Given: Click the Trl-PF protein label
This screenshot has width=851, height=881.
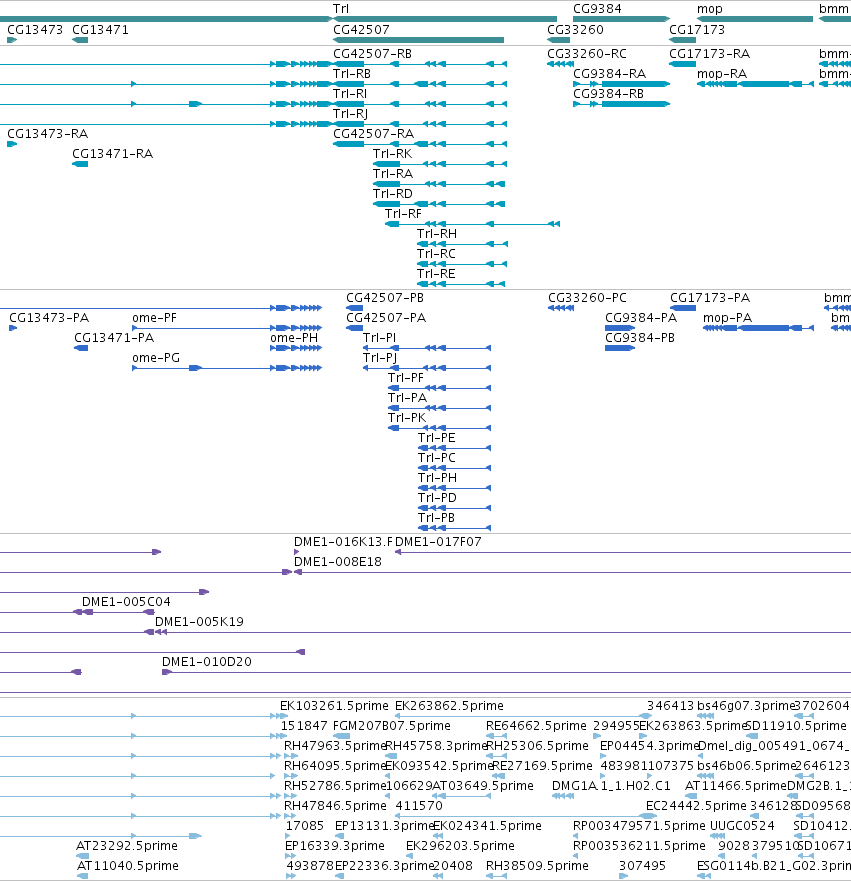Looking at the screenshot, I should (406, 378).
